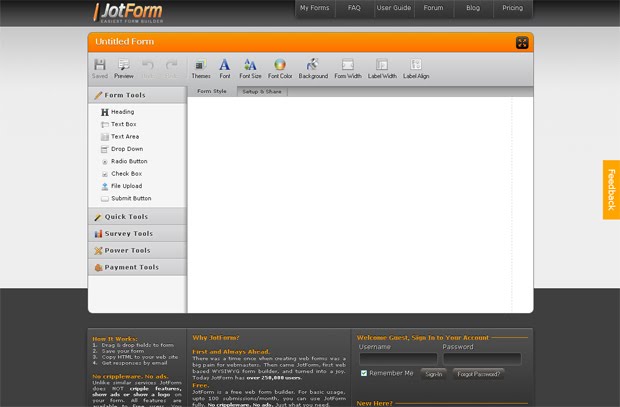
Task: Adjust Form Width tool
Action: tap(348, 68)
